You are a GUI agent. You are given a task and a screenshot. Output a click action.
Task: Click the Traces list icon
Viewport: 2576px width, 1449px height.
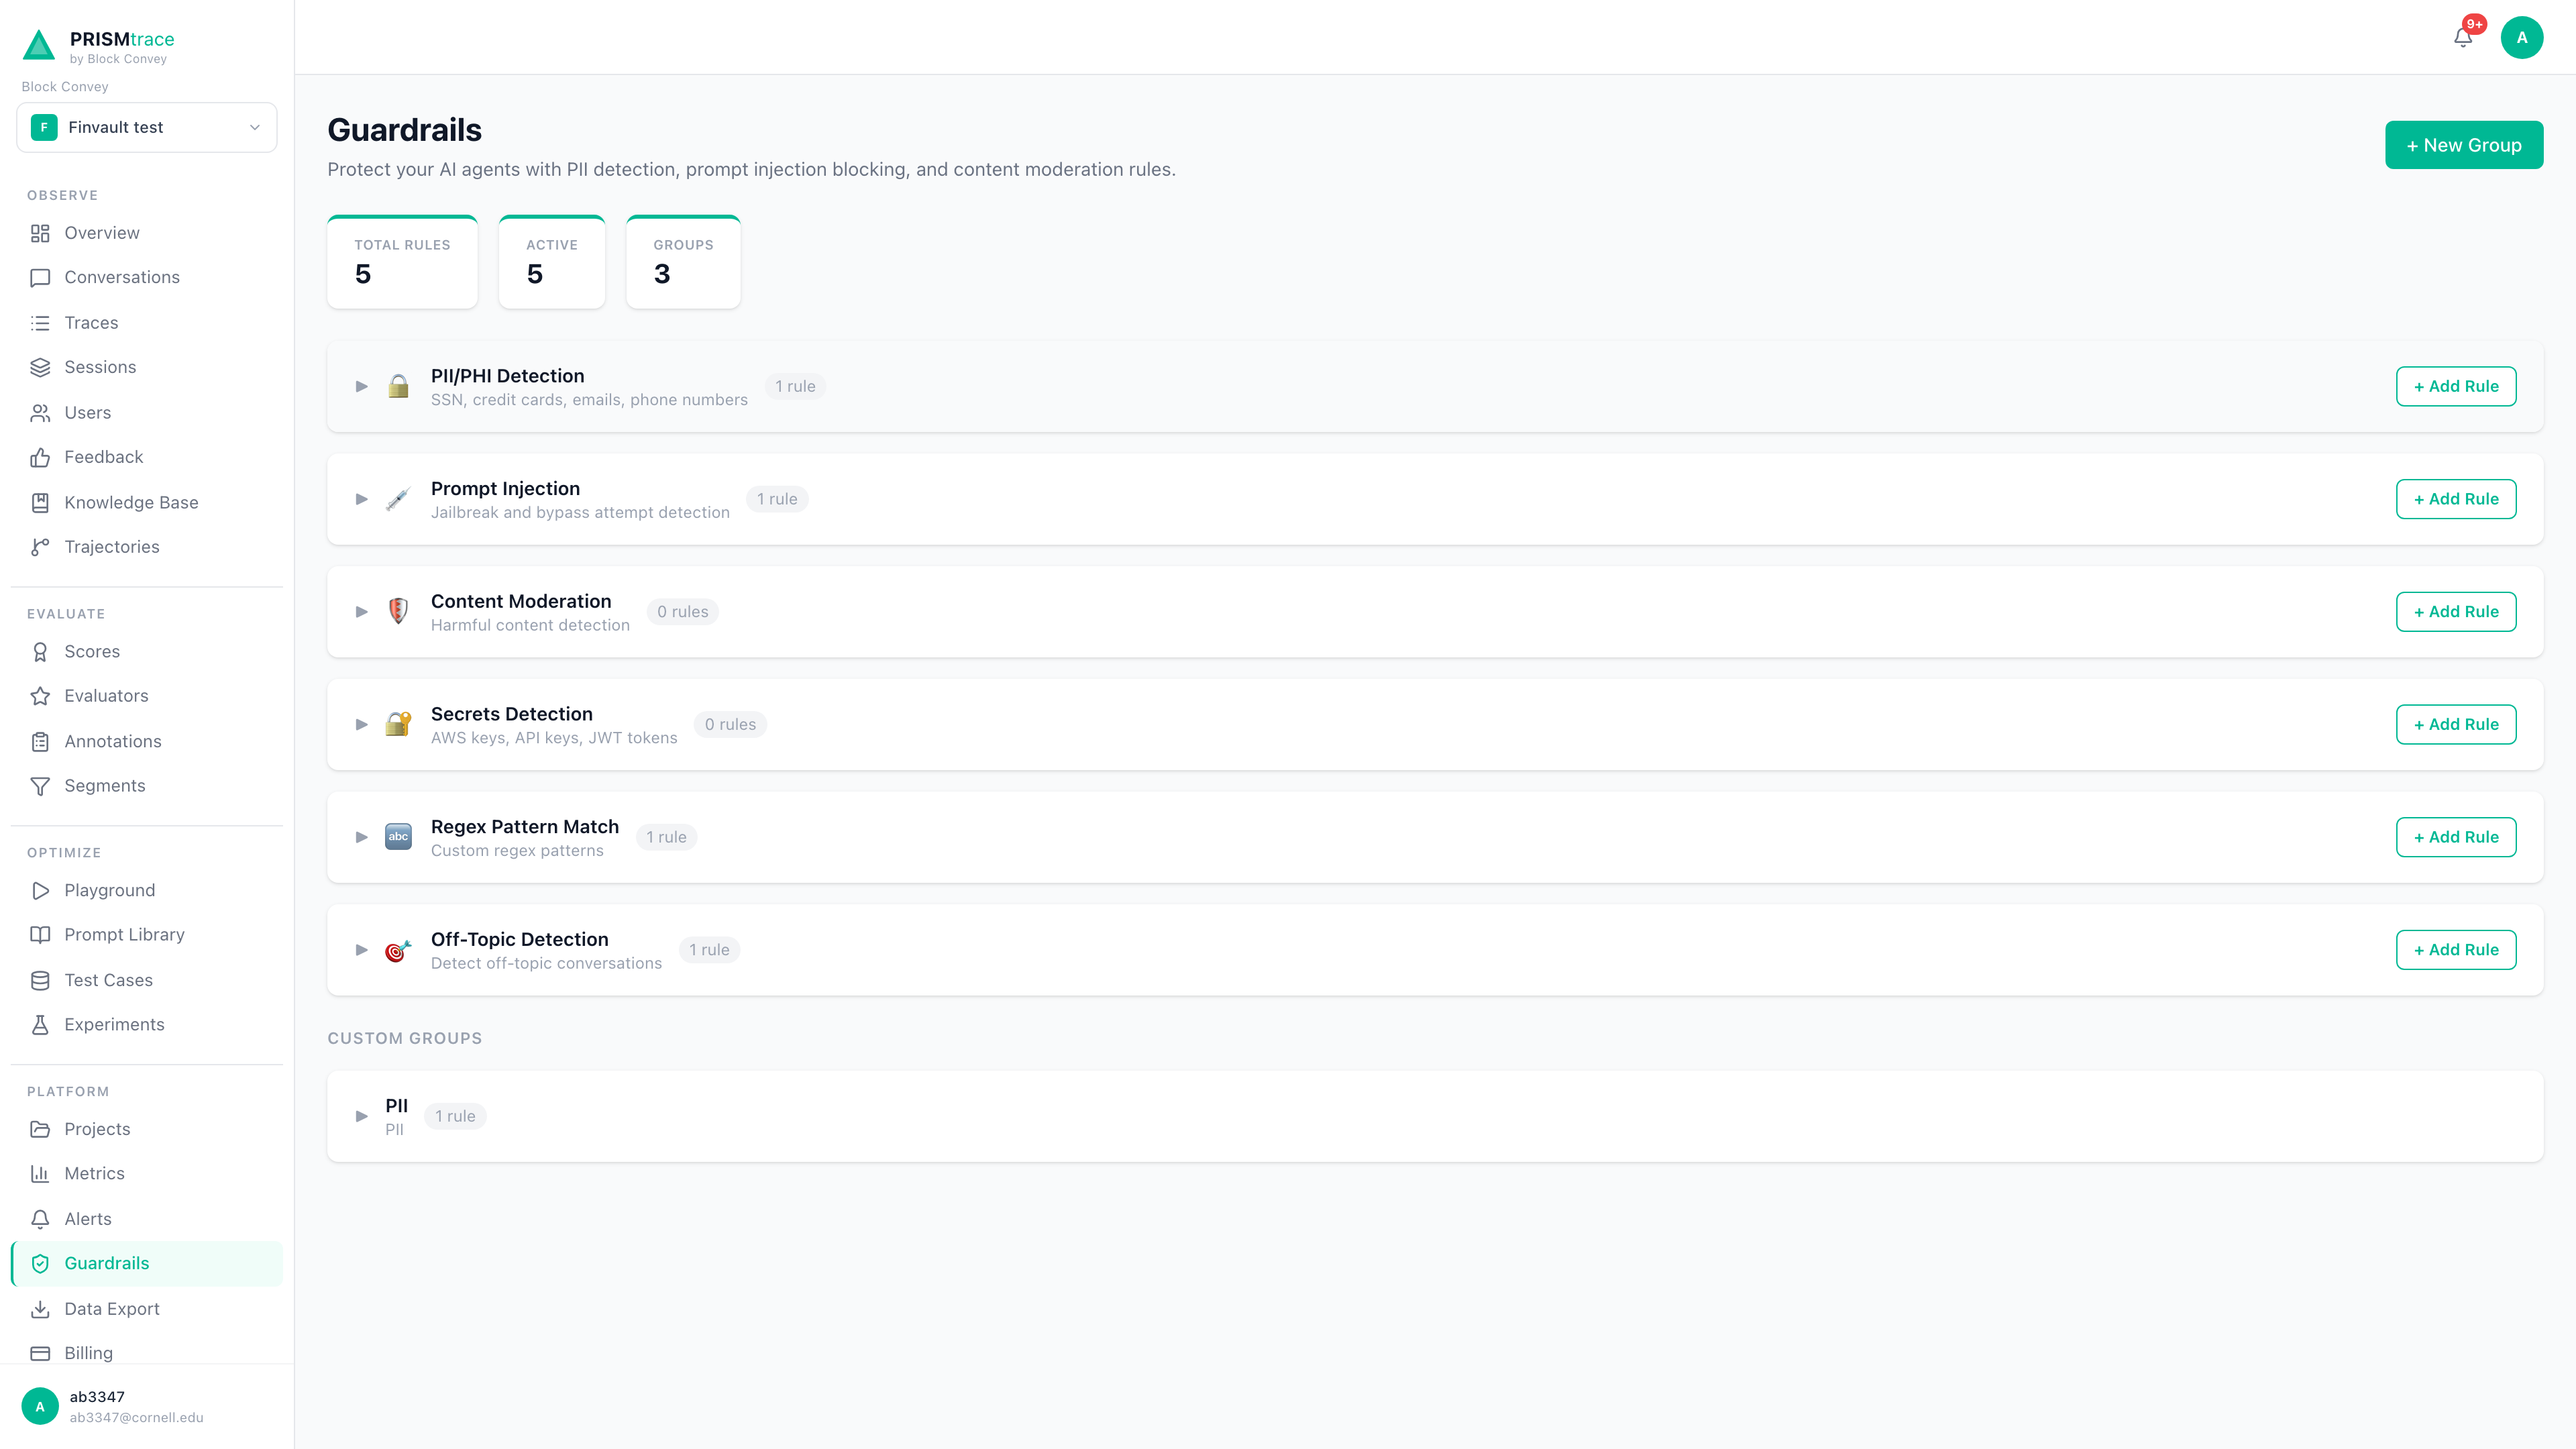40,323
